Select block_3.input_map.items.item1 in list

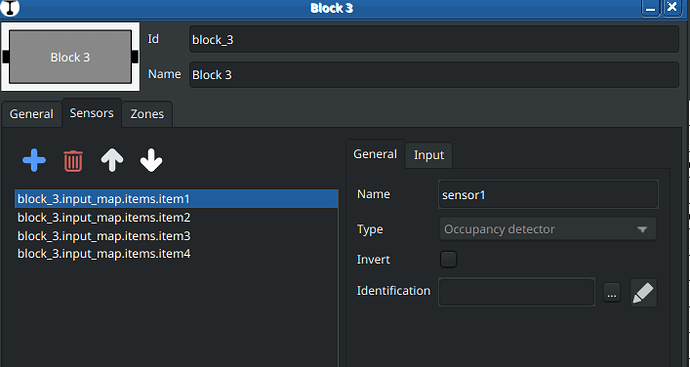click(x=176, y=199)
